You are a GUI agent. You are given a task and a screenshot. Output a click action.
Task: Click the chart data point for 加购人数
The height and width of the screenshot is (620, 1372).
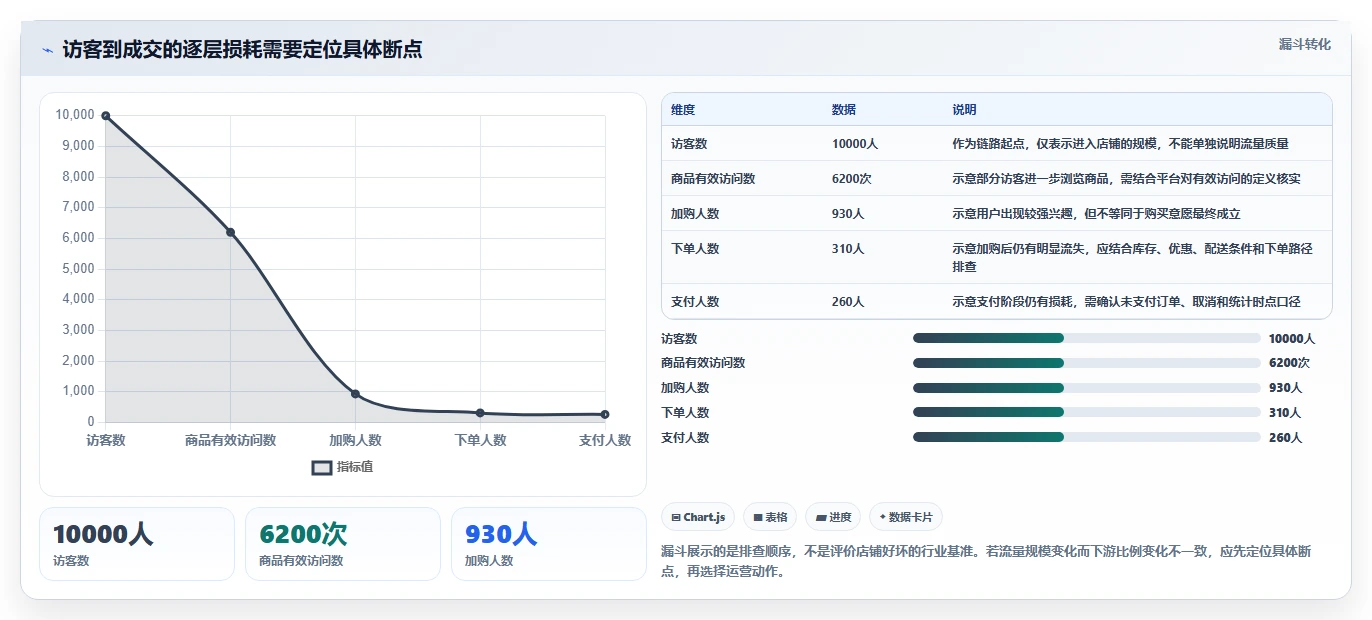point(355,394)
